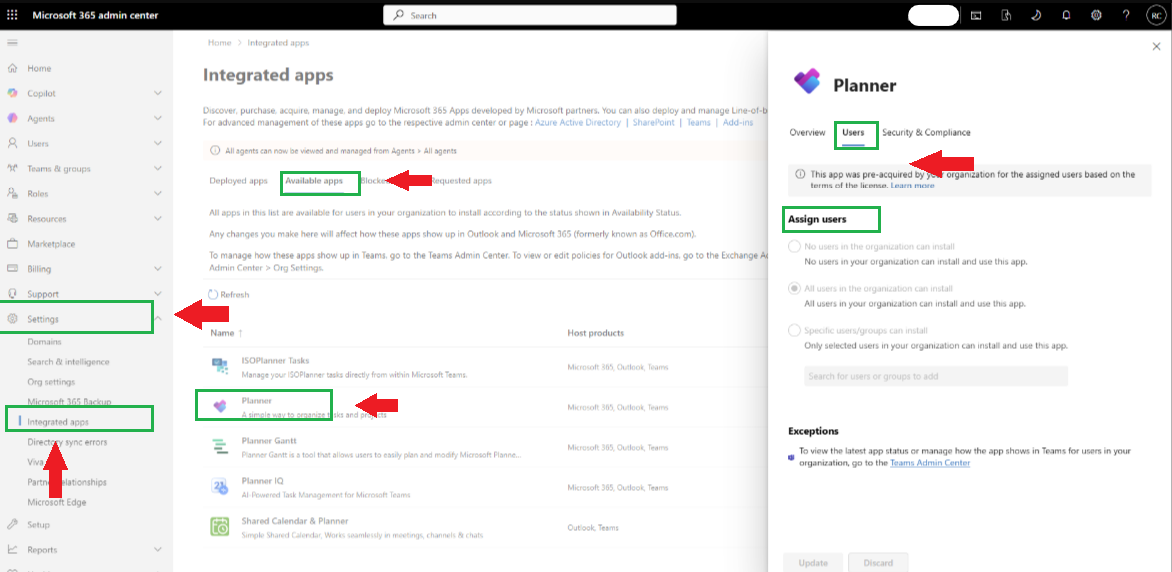Screen dimensions: 1172x572
Task: Click the Home breadcrumb link
Action: 220,43
